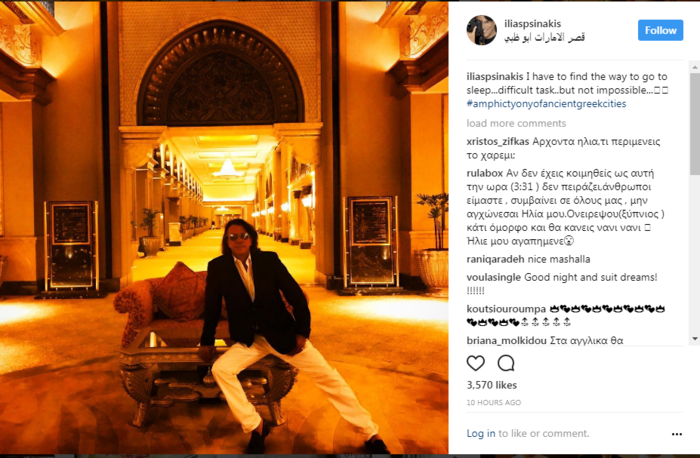Visit commenter rulabox profile

(485, 173)
